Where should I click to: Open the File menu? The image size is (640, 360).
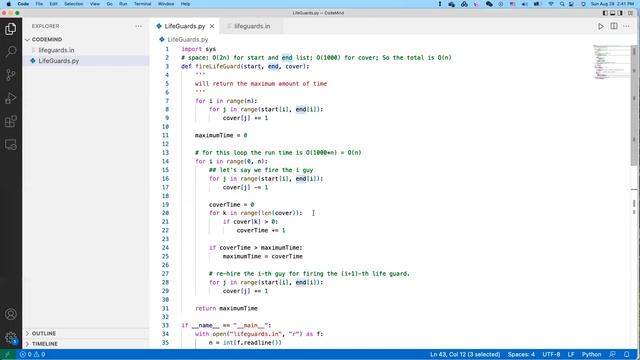(39, 4)
